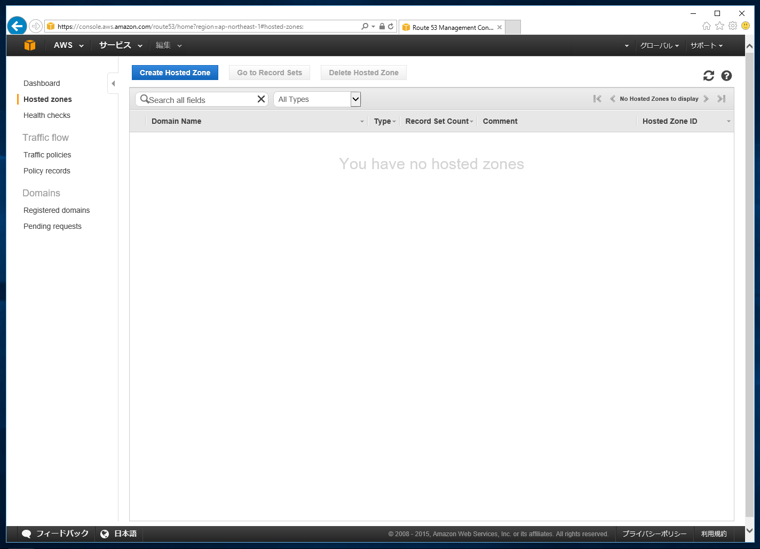Click Delete Hosted Zone button
Screen dimensions: 760x549
(x=364, y=73)
